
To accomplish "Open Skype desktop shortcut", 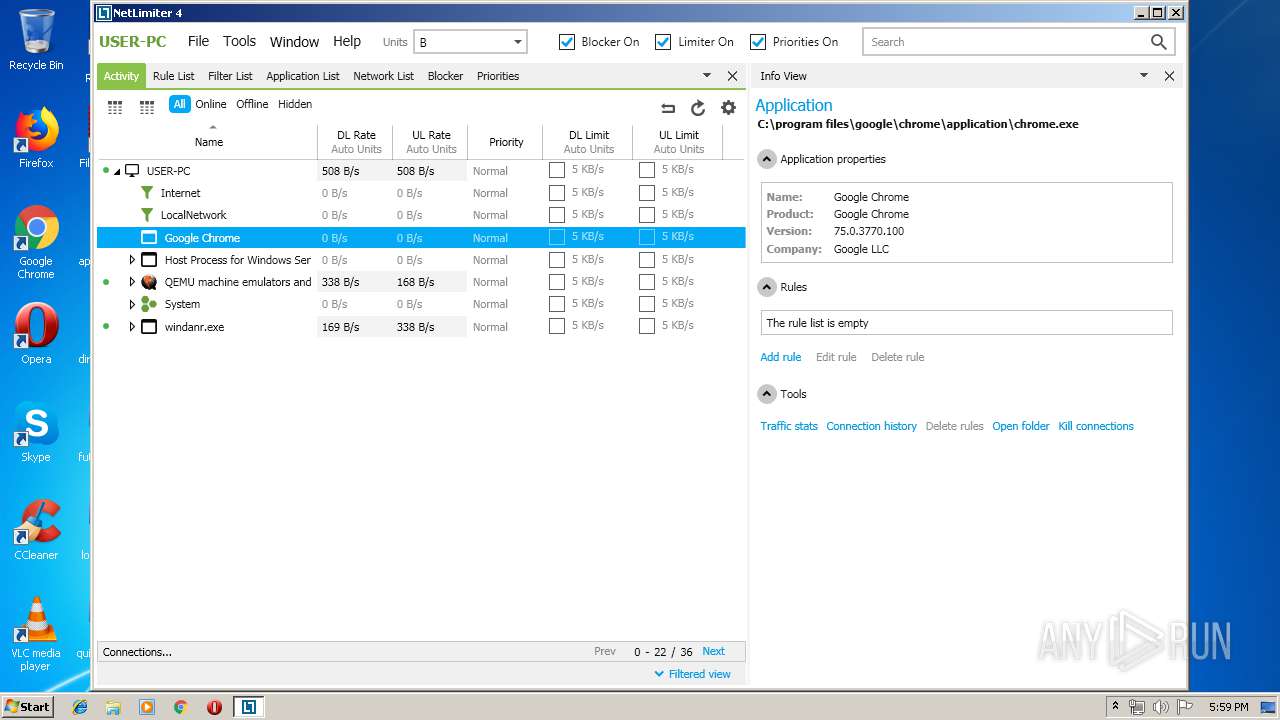I will click(36, 432).
